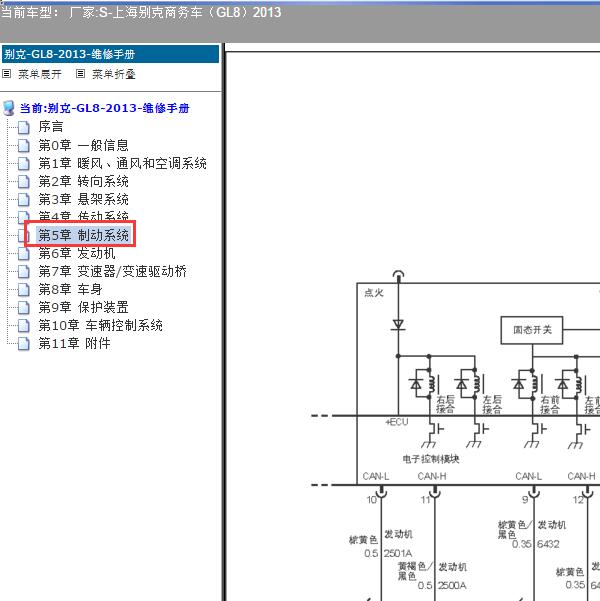Open 第3章 悬架系统
The image size is (600, 601).
tap(84, 199)
